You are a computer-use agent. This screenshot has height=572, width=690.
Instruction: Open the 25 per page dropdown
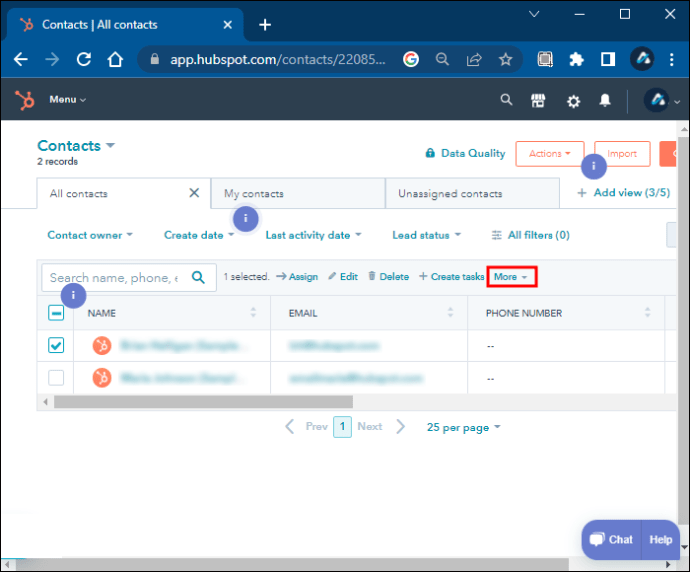point(463,427)
